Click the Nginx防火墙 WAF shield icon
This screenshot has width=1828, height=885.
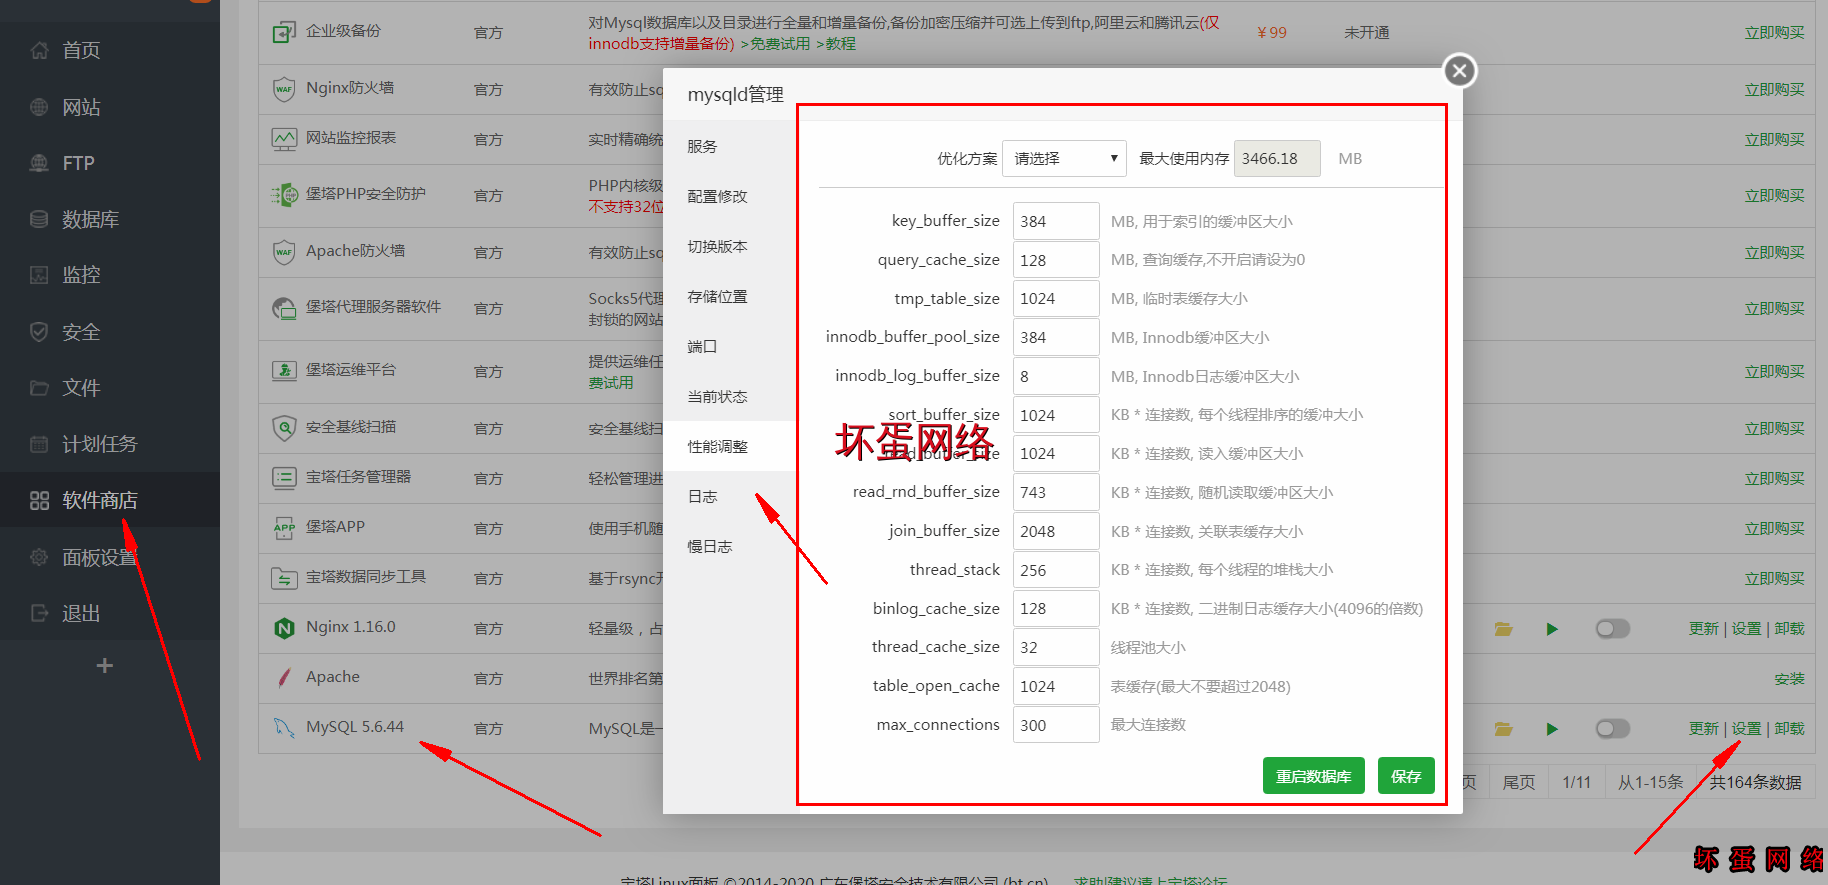(284, 89)
